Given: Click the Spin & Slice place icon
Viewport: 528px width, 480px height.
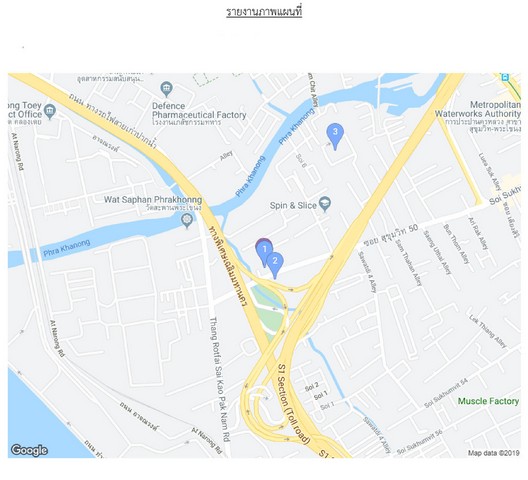Looking at the screenshot, I should coord(325,205).
